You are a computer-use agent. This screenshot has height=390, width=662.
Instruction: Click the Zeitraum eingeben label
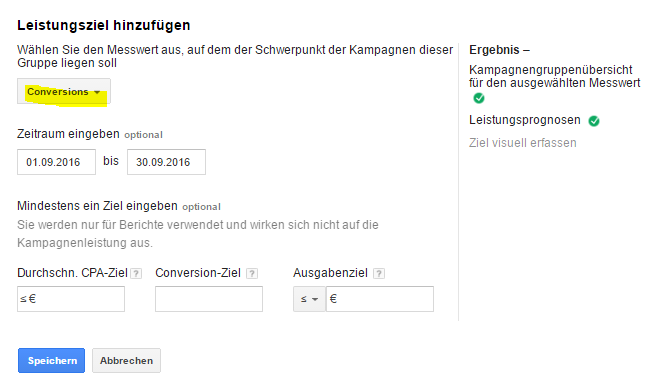coord(68,134)
